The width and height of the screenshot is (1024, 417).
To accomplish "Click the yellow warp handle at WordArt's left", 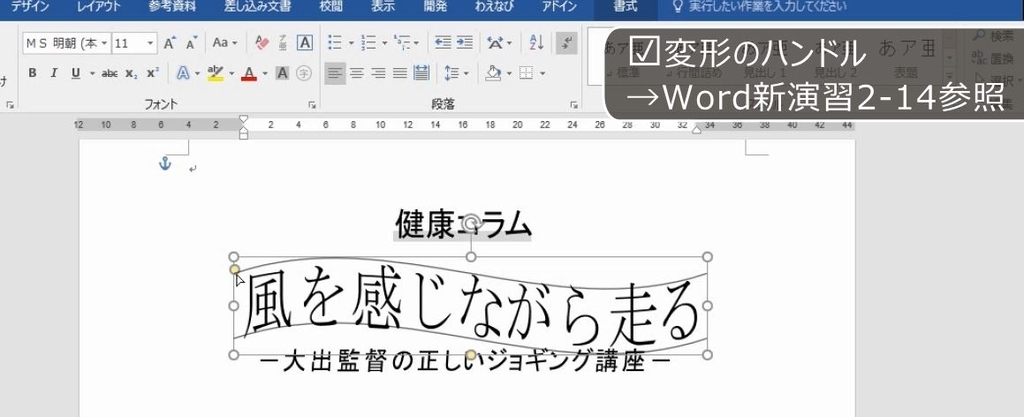I will coord(234,270).
